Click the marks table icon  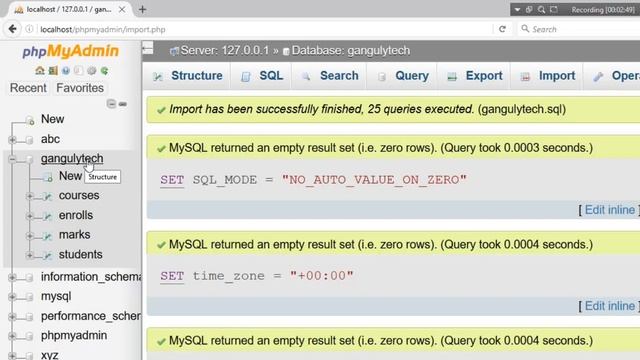coord(48,236)
